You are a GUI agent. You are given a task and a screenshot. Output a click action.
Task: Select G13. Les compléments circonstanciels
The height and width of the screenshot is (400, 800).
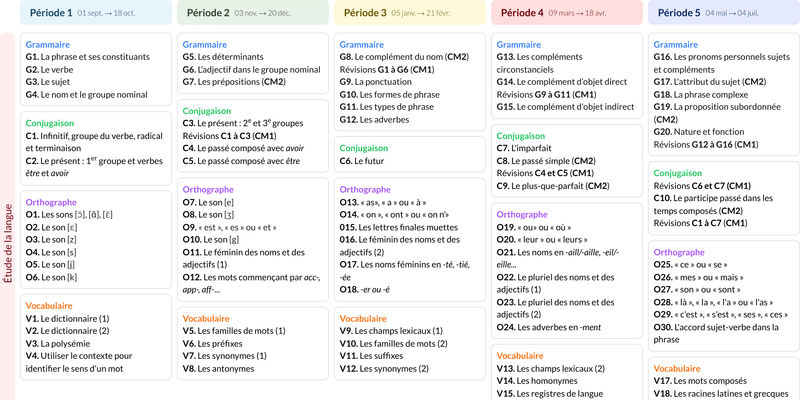click(540, 63)
